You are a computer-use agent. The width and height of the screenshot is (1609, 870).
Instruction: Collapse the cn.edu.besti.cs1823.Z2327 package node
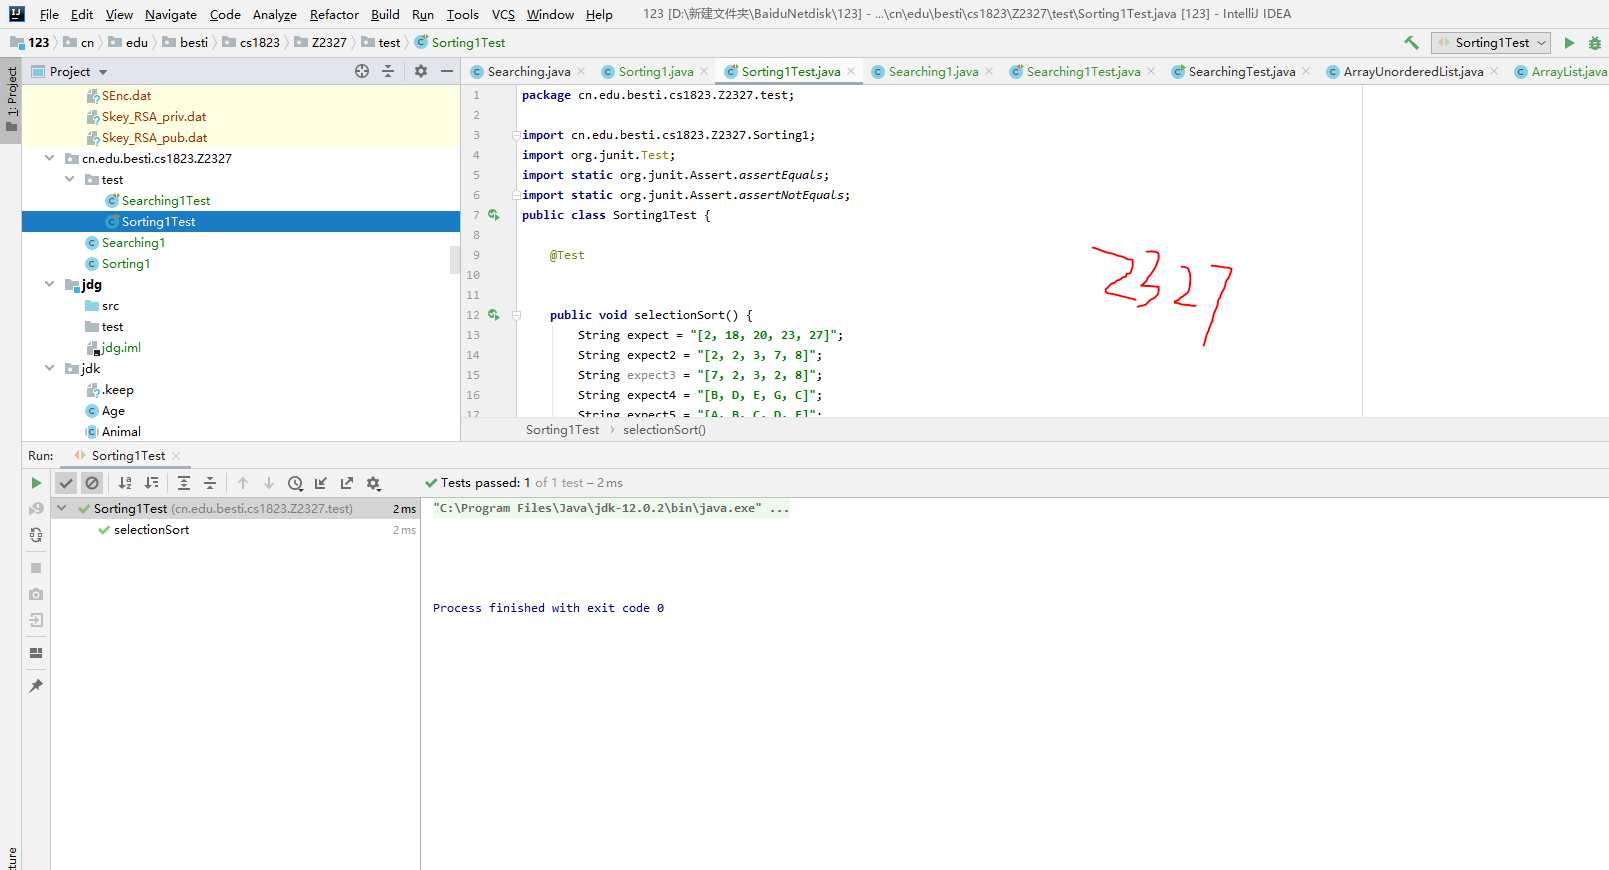(x=49, y=158)
